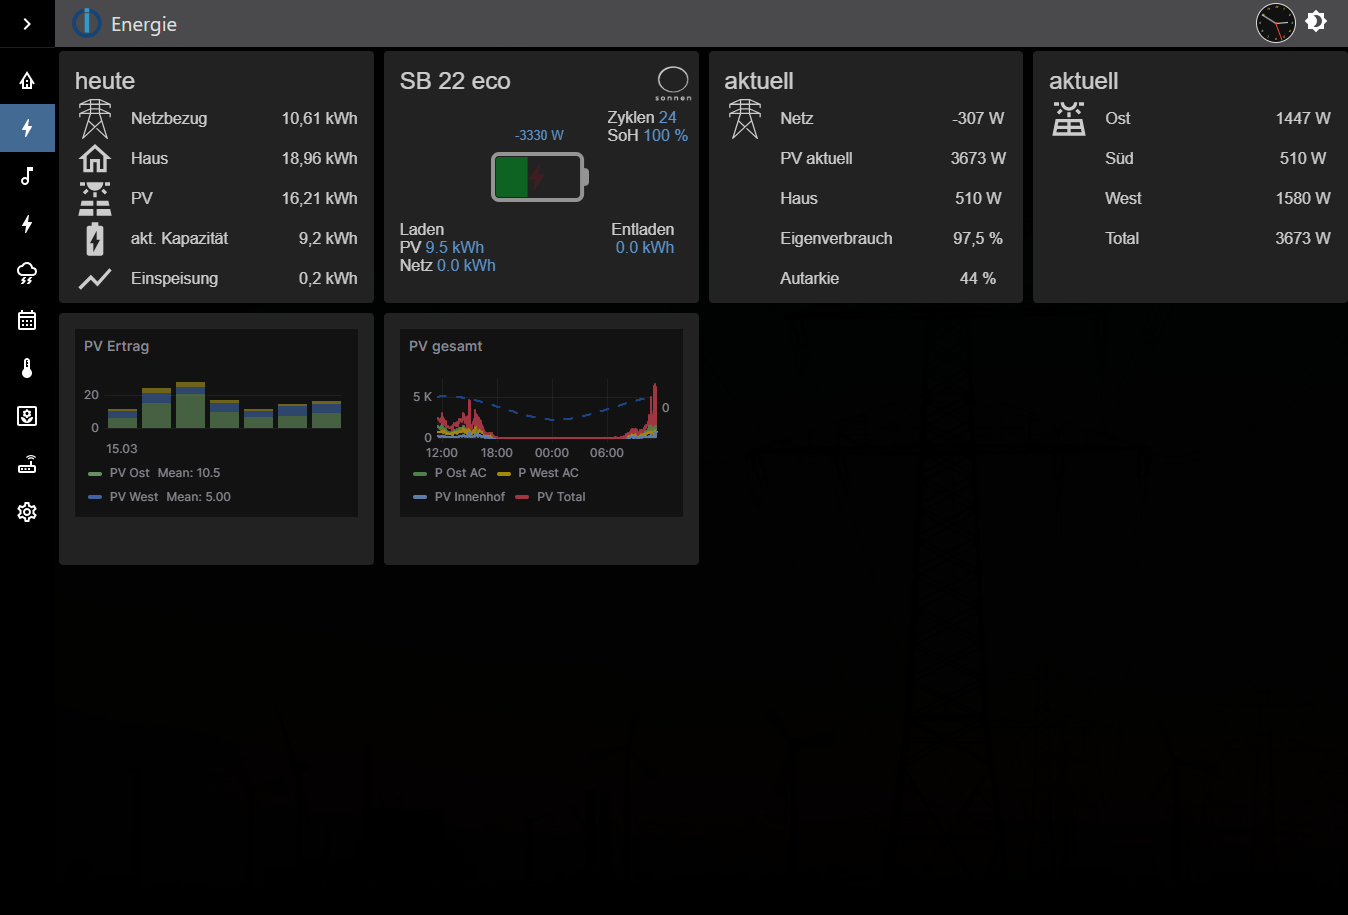1348x915 pixels.
Task: Click the 18:00 axis label in PV gesamt
Action: [497, 453]
